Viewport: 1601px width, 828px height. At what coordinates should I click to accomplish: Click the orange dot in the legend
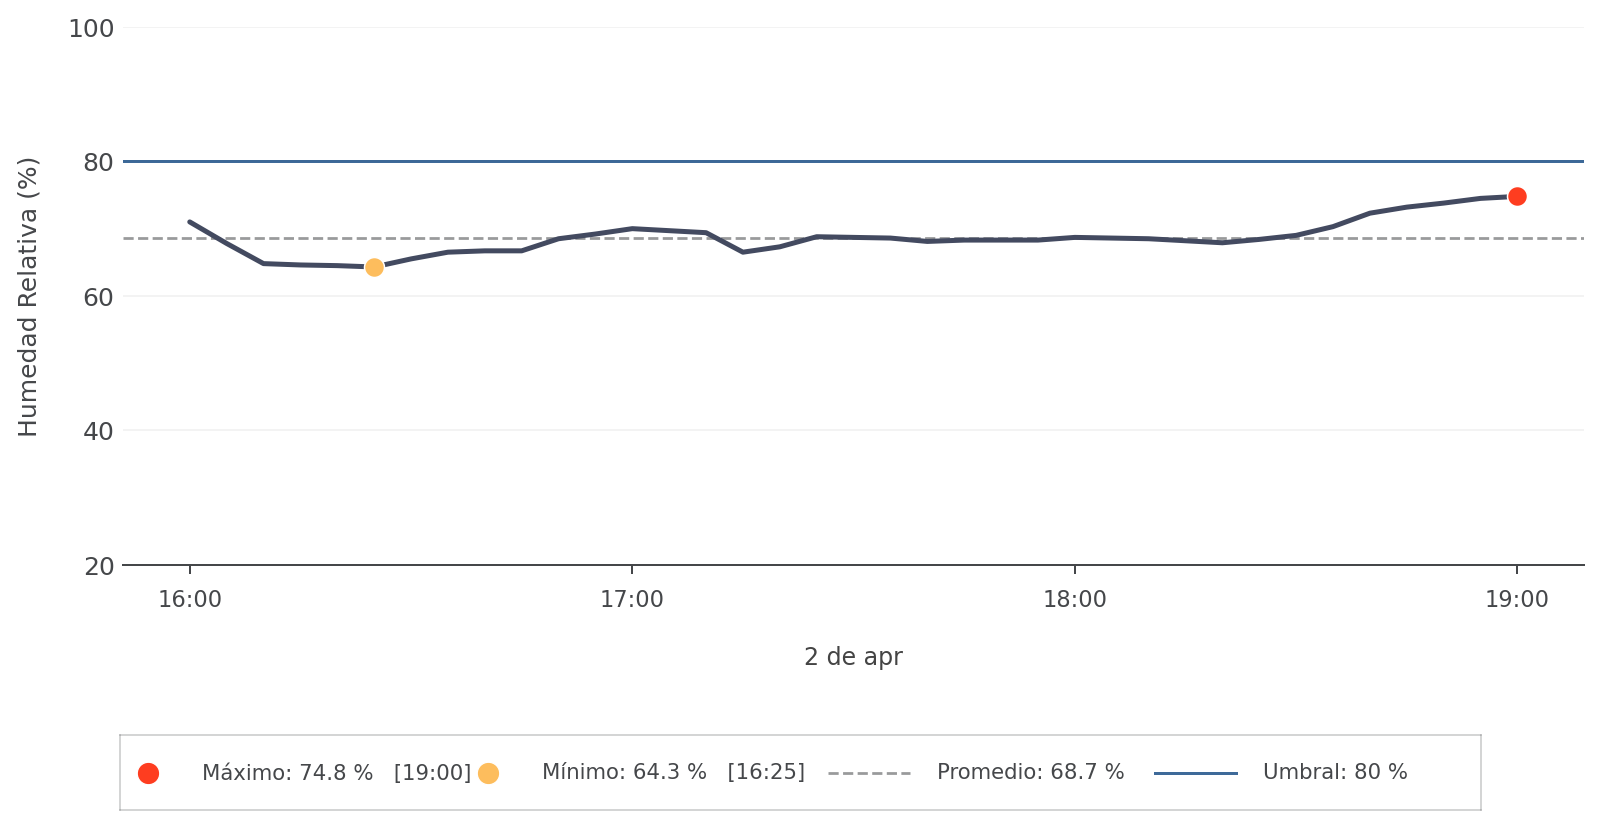[x=488, y=773]
